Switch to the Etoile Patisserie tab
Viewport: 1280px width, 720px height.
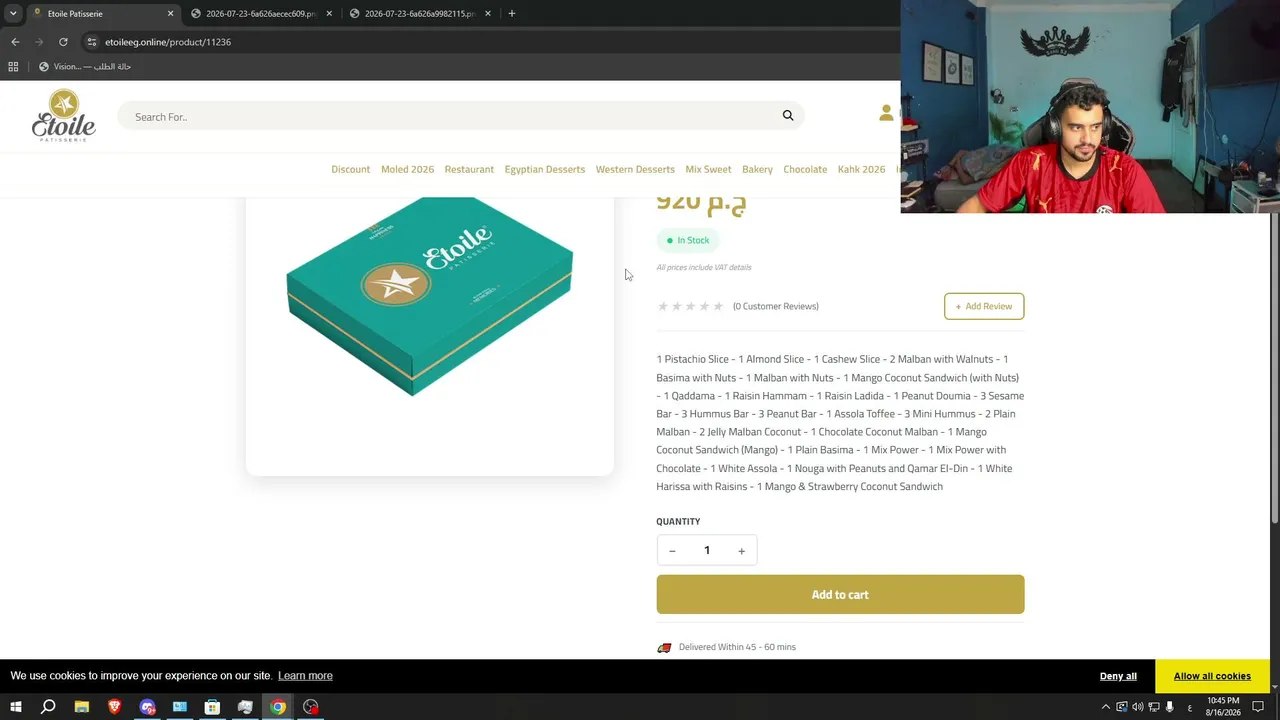tap(102, 14)
